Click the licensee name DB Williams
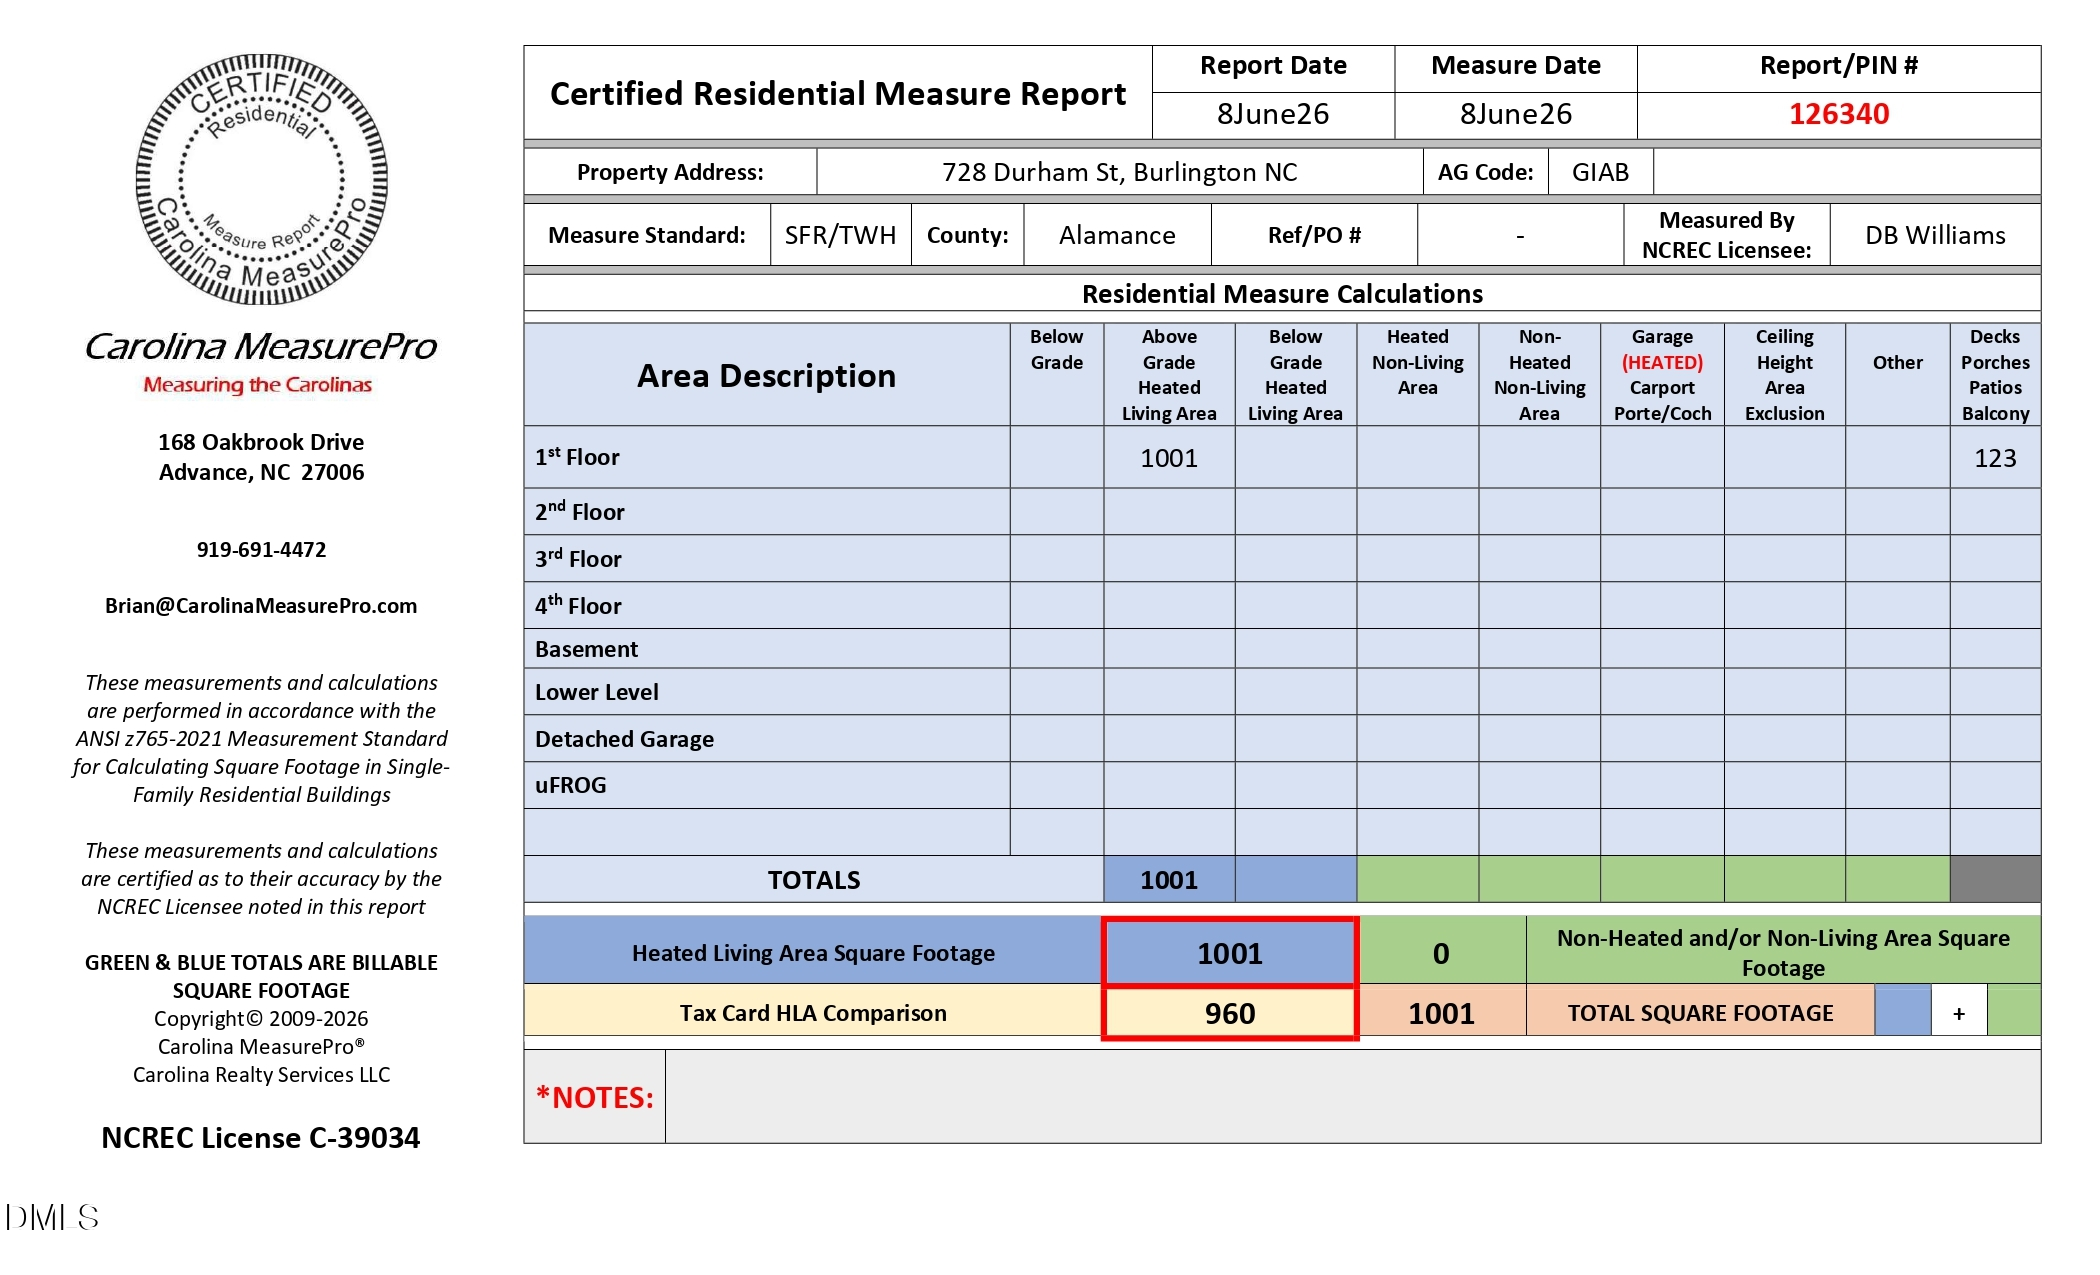Image resolution: width=2100 pixels, height=1275 pixels. (x=1935, y=235)
